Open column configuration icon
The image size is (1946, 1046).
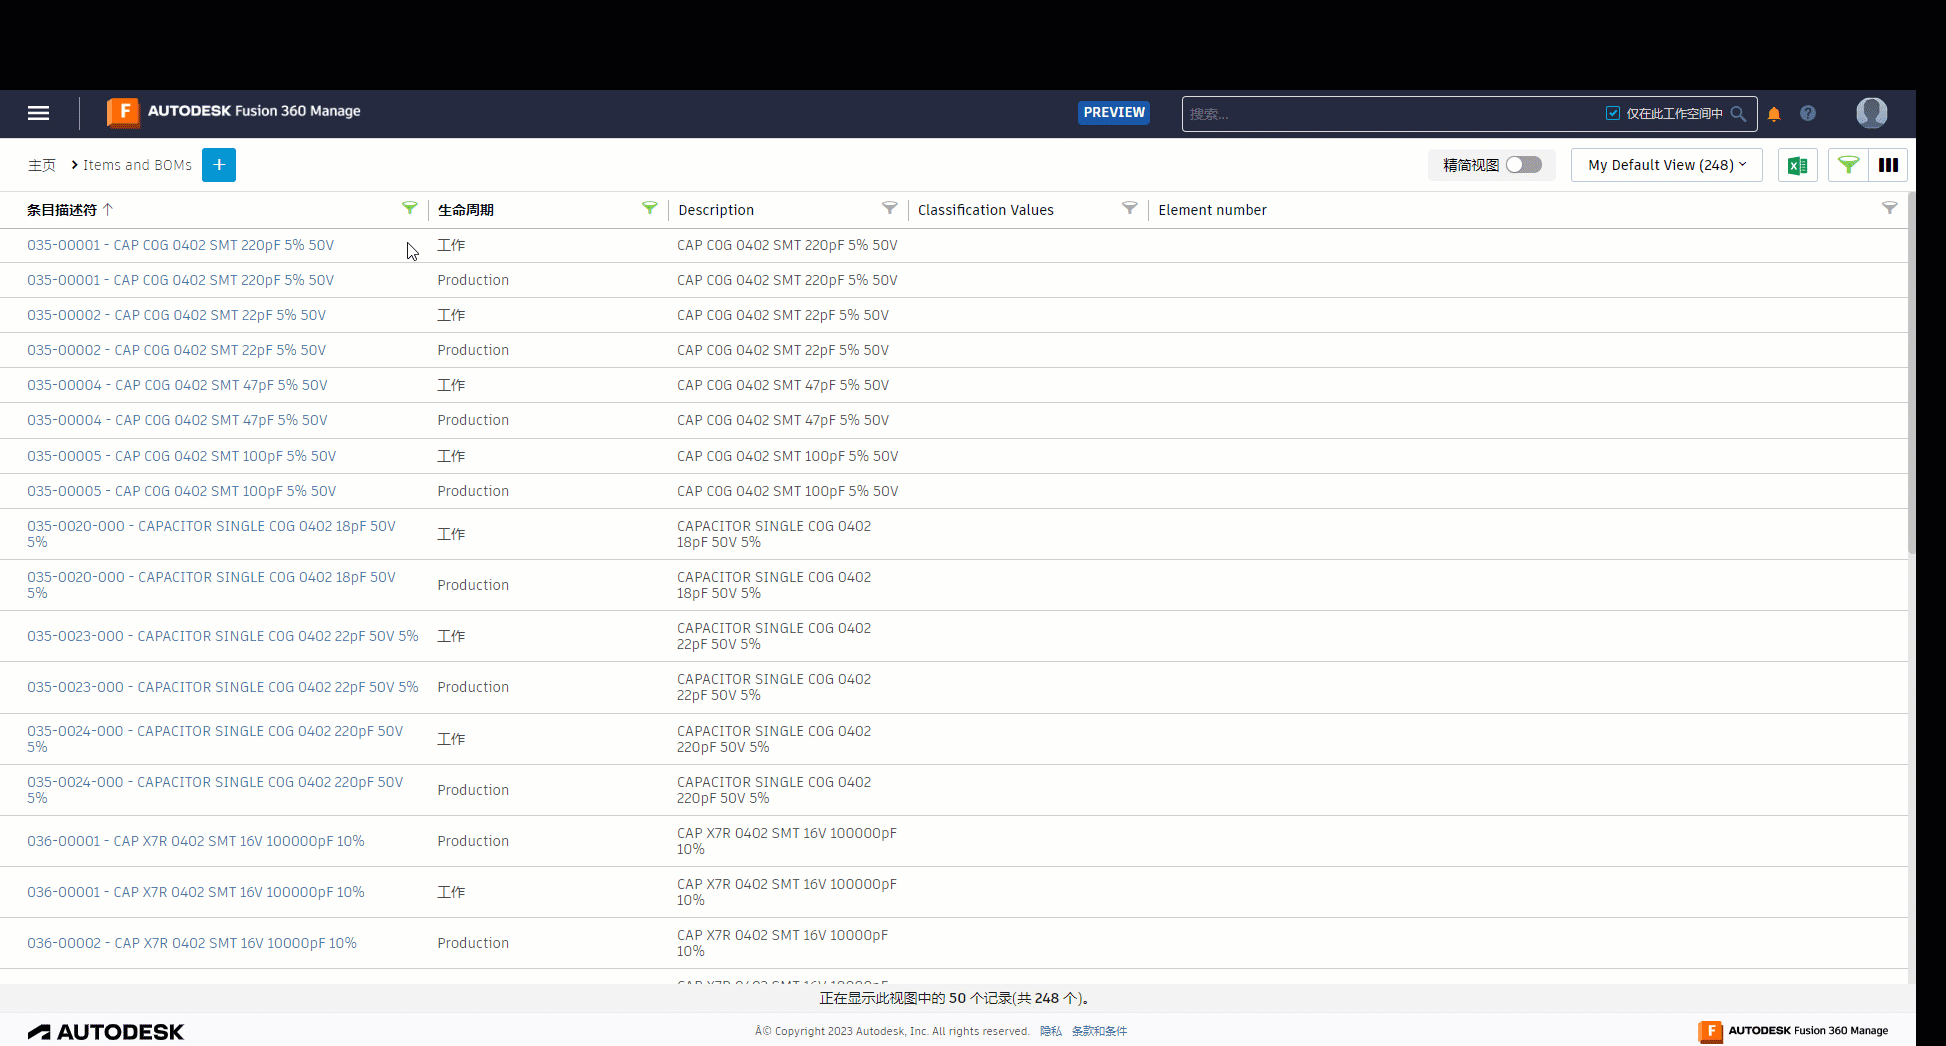pyautogui.click(x=1888, y=165)
